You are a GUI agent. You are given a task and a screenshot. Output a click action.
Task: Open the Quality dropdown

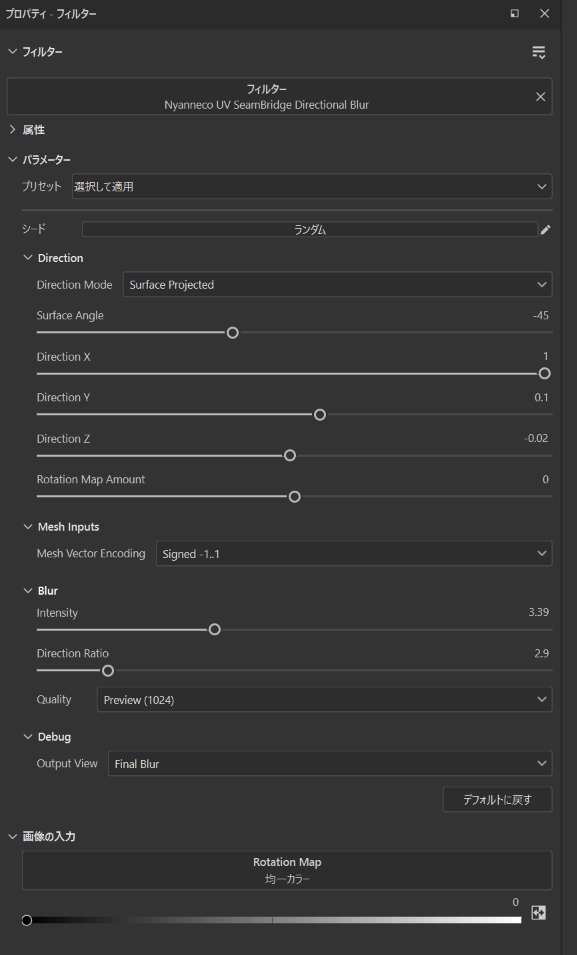(325, 700)
